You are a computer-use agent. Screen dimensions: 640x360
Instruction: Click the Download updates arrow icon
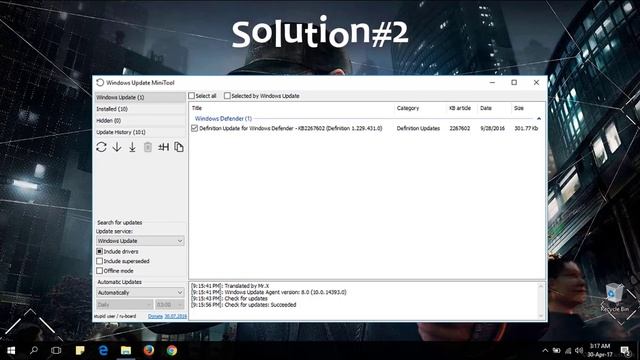117,147
